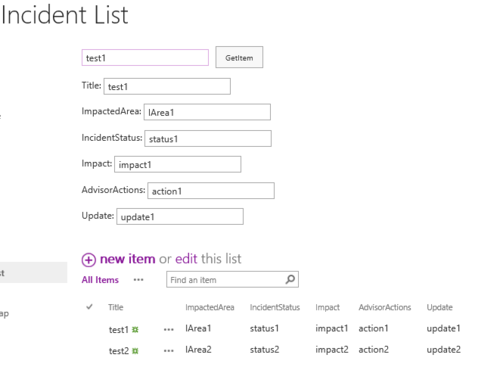Switch to the All Items view
Screen dimensions: 500x367
[x=100, y=280]
